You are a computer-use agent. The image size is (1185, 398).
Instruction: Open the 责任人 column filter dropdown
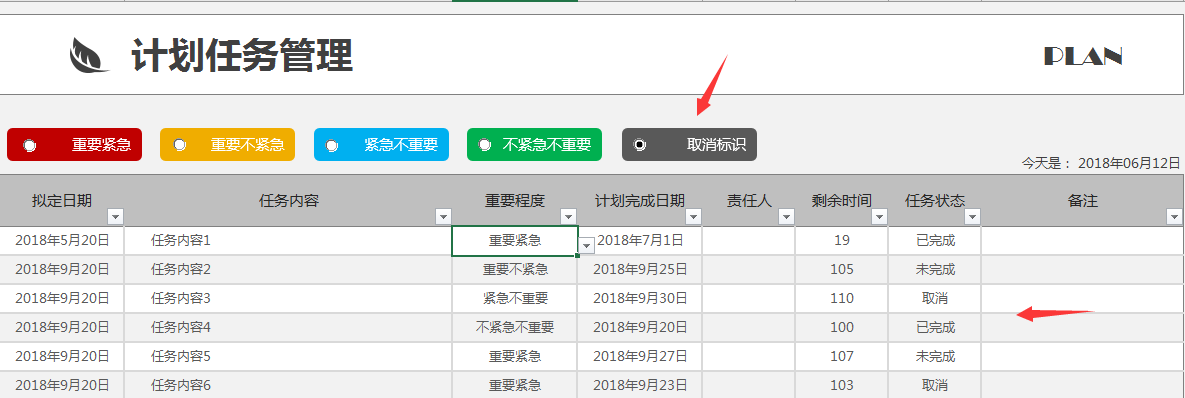coord(786,217)
